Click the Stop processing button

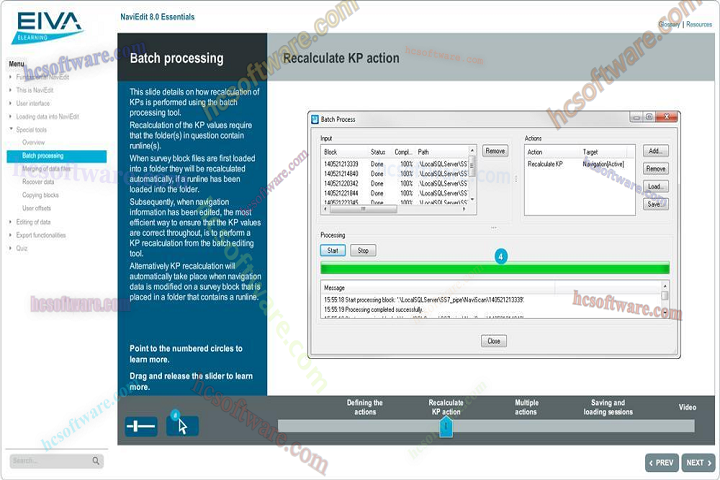click(363, 250)
